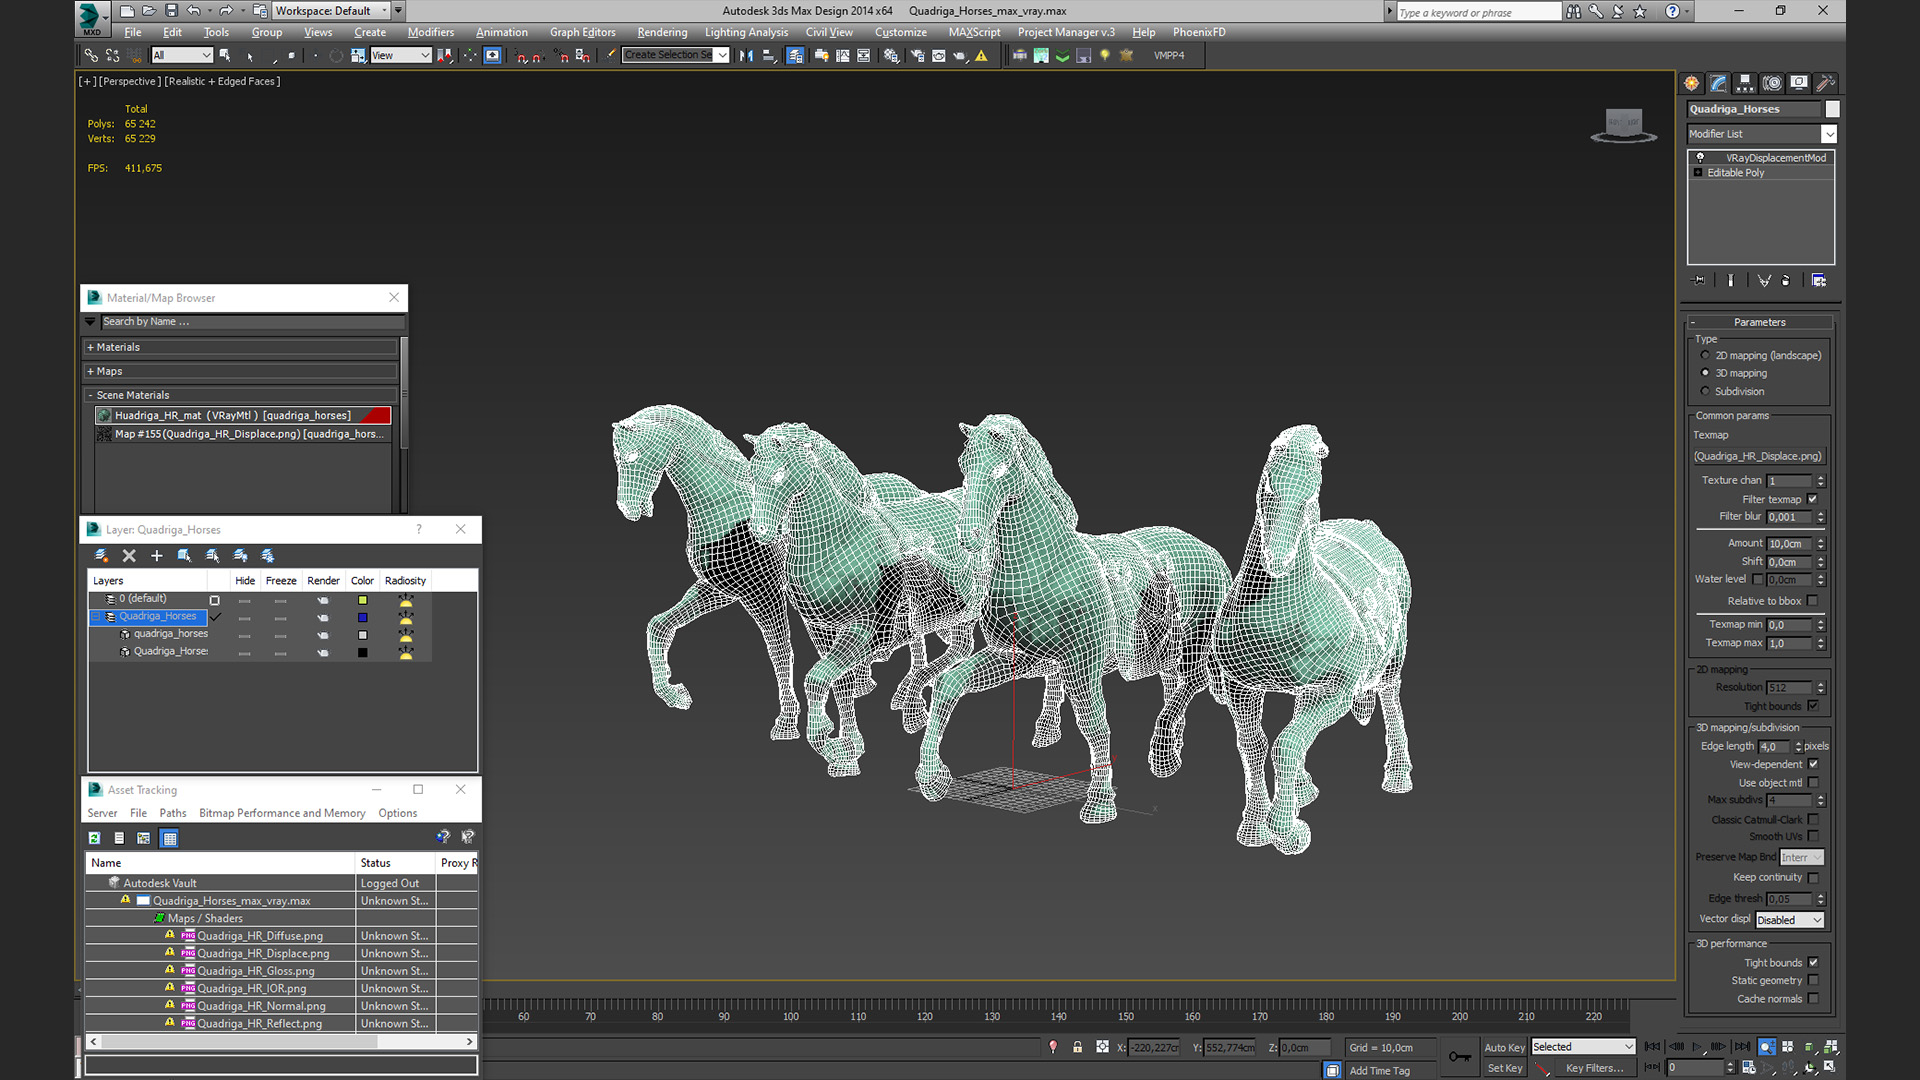Toggle Keep continuity checkbox
Viewport: 1920px width, 1080px height.
click(1813, 877)
